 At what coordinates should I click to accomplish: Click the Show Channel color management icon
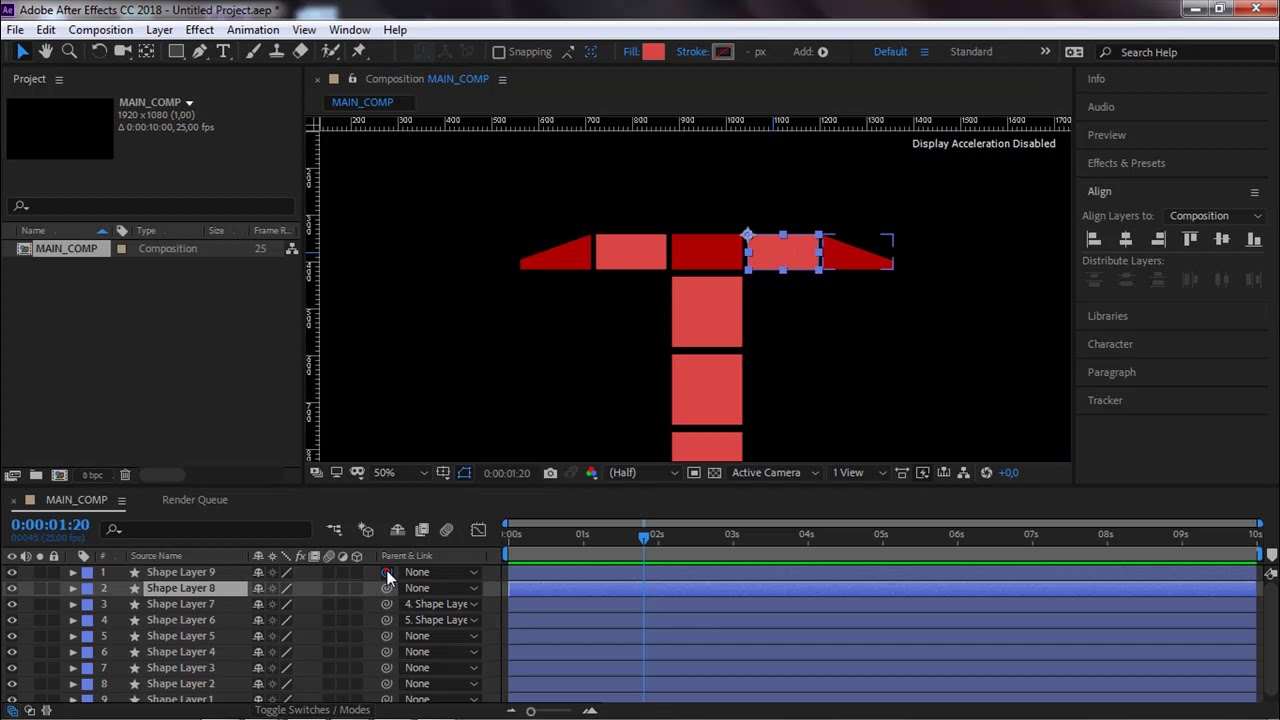coord(591,473)
